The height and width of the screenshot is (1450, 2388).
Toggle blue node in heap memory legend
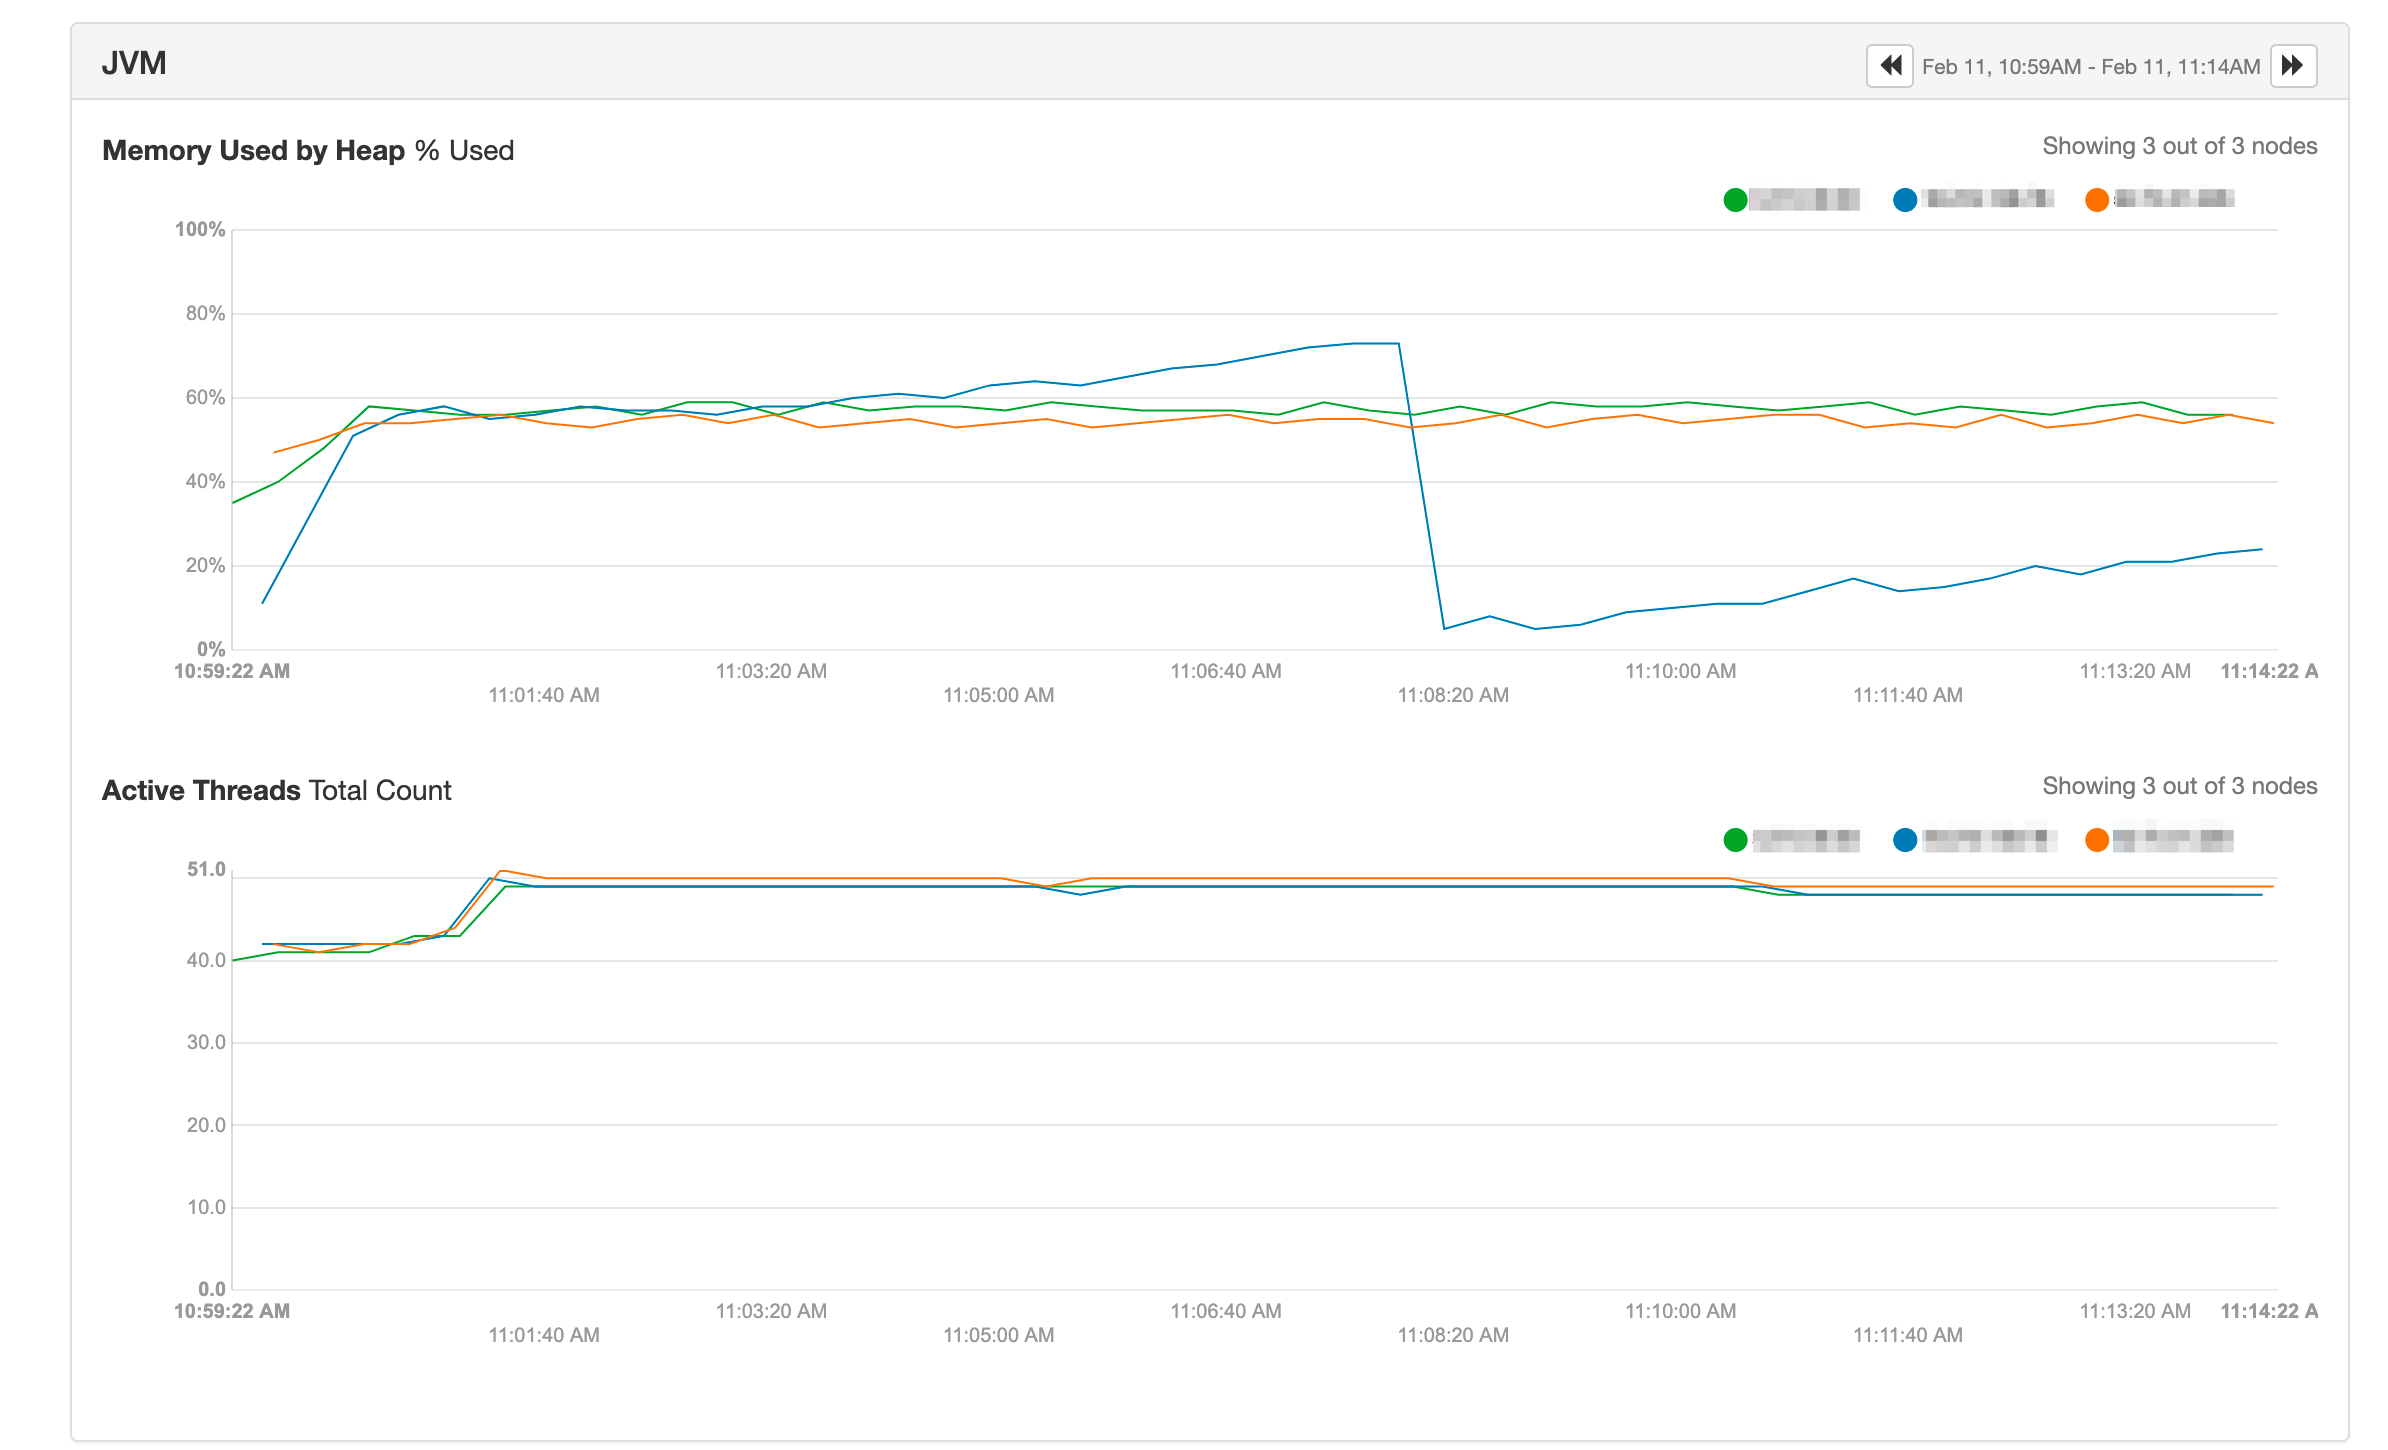coord(1905,200)
